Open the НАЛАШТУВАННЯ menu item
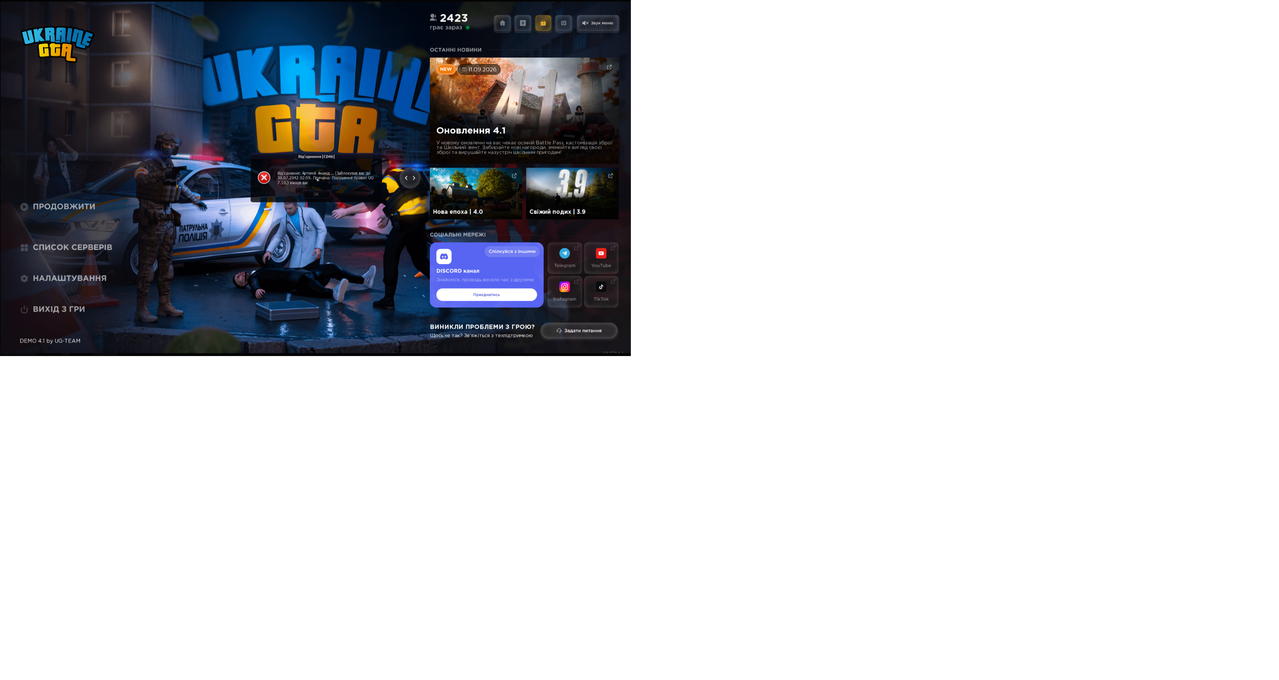This screenshot has height=680, width=1279. coord(69,278)
